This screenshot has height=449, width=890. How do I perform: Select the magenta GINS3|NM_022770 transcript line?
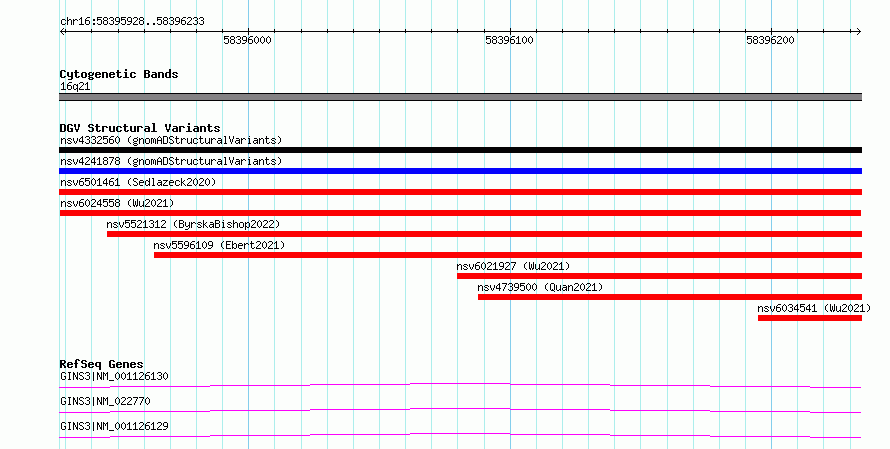coord(460,411)
